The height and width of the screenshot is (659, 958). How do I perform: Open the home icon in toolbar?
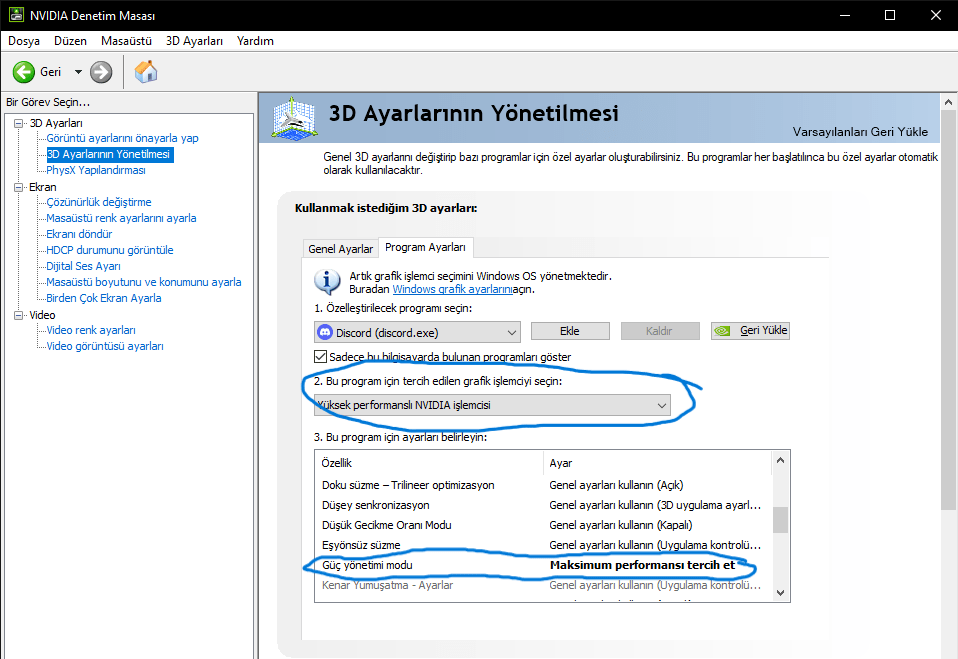tap(146, 71)
